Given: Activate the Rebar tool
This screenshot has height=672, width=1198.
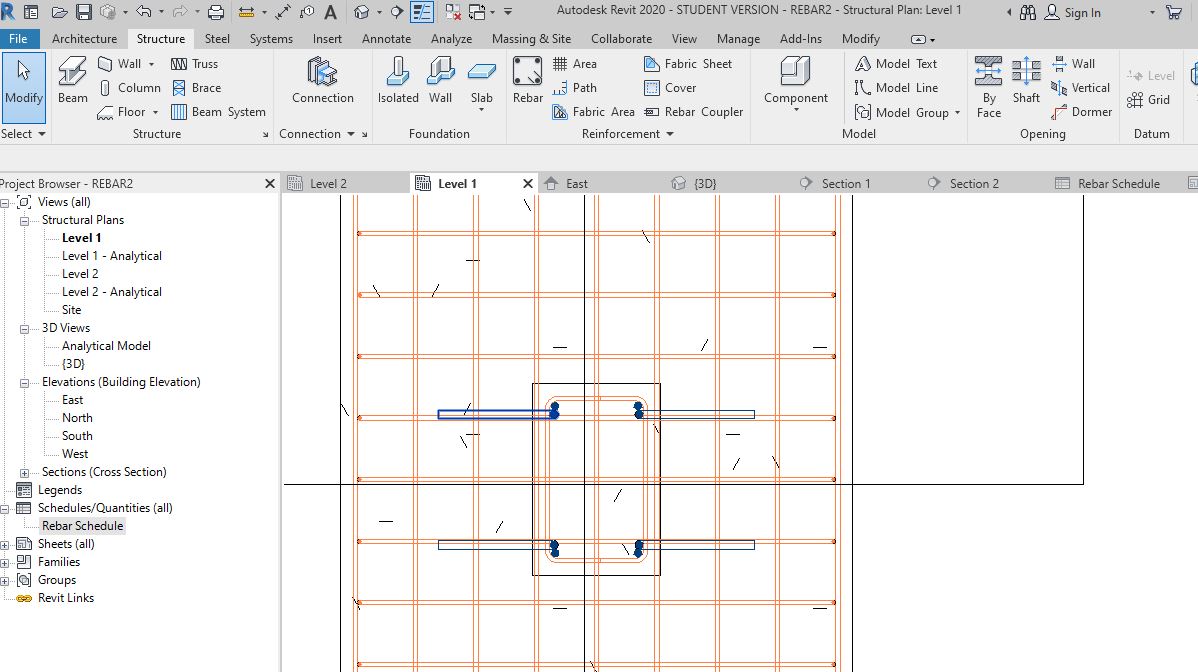Looking at the screenshot, I should pyautogui.click(x=527, y=80).
